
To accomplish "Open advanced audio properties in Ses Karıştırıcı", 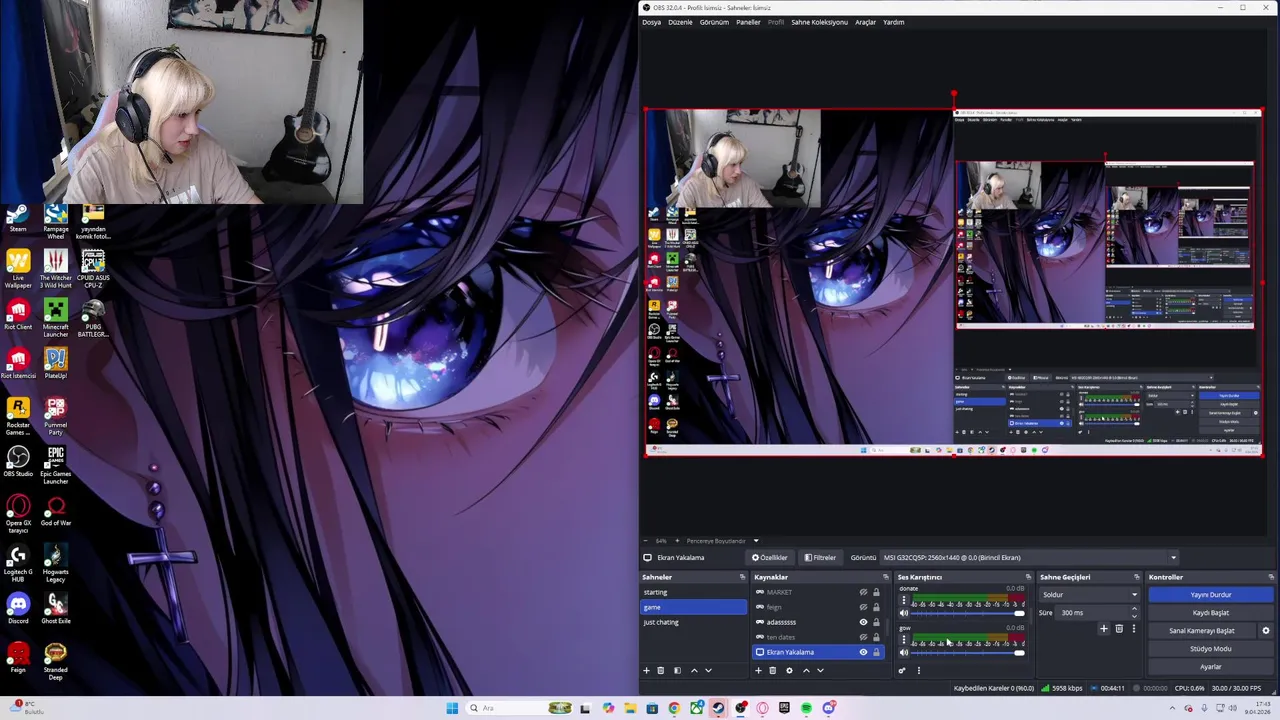I will tap(902, 670).
